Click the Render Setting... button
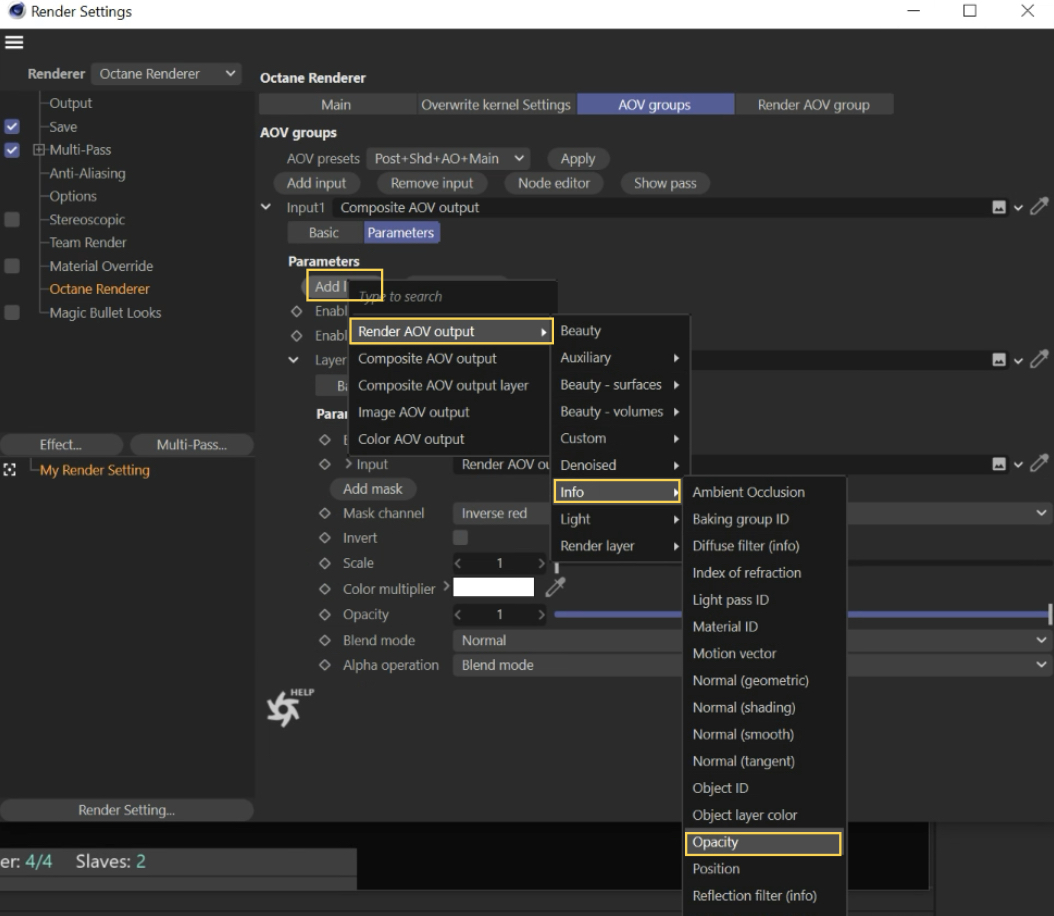This screenshot has height=916, width=1054. 126,810
